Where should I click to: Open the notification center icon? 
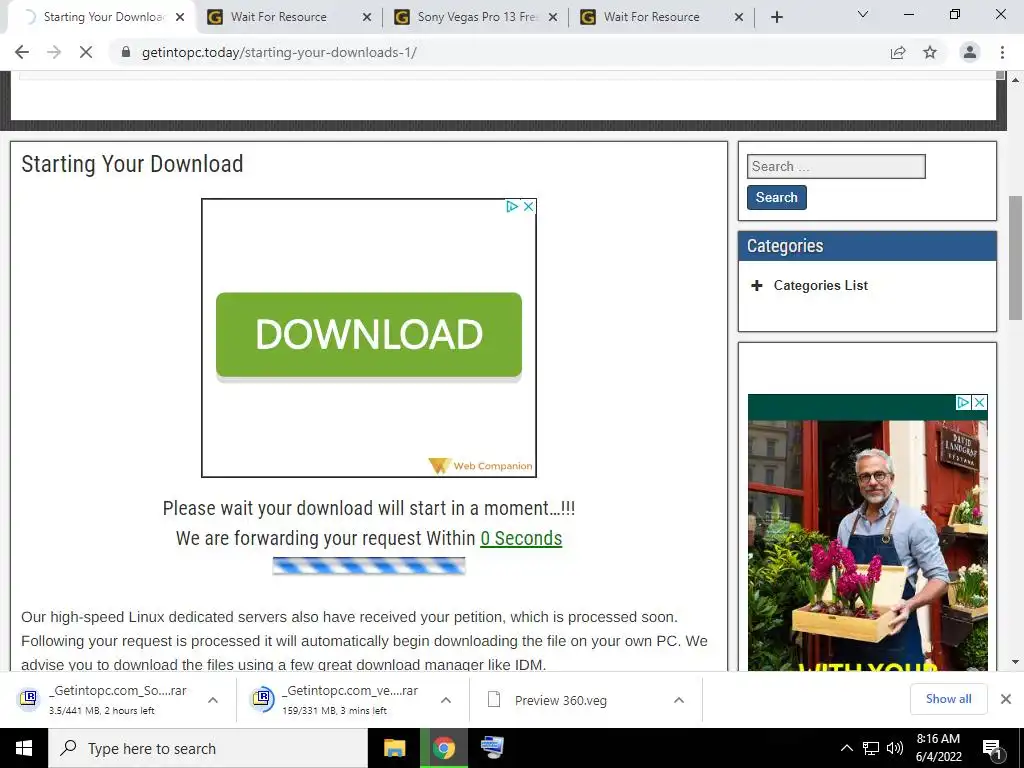click(993, 749)
